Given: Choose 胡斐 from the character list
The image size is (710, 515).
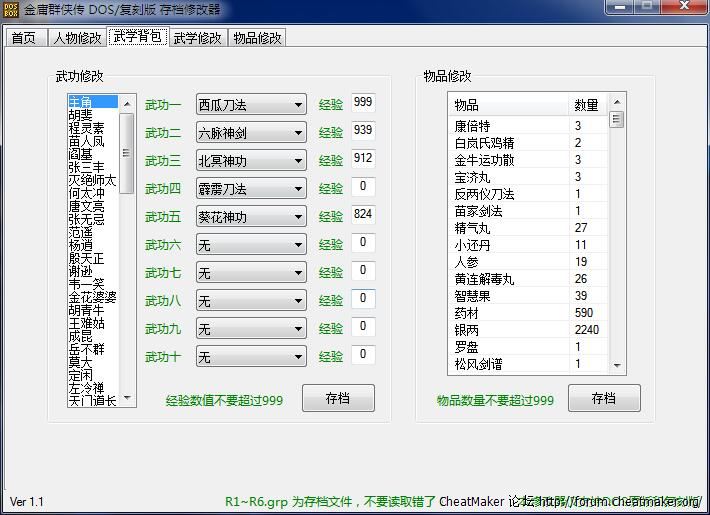Looking at the screenshot, I should pyautogui.click(x=80, y=115).
